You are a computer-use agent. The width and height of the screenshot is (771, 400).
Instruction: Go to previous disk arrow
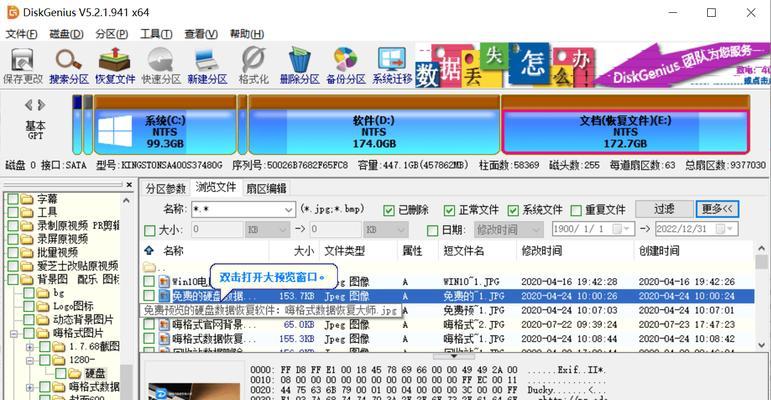click(x=29, y=105)
